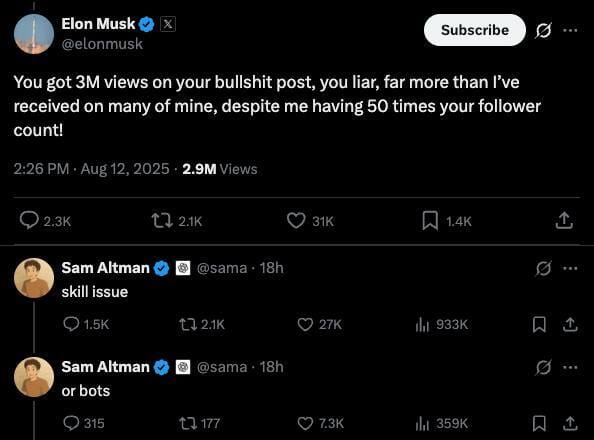Bookmark the "skill issue" reply

coord(539,324)
